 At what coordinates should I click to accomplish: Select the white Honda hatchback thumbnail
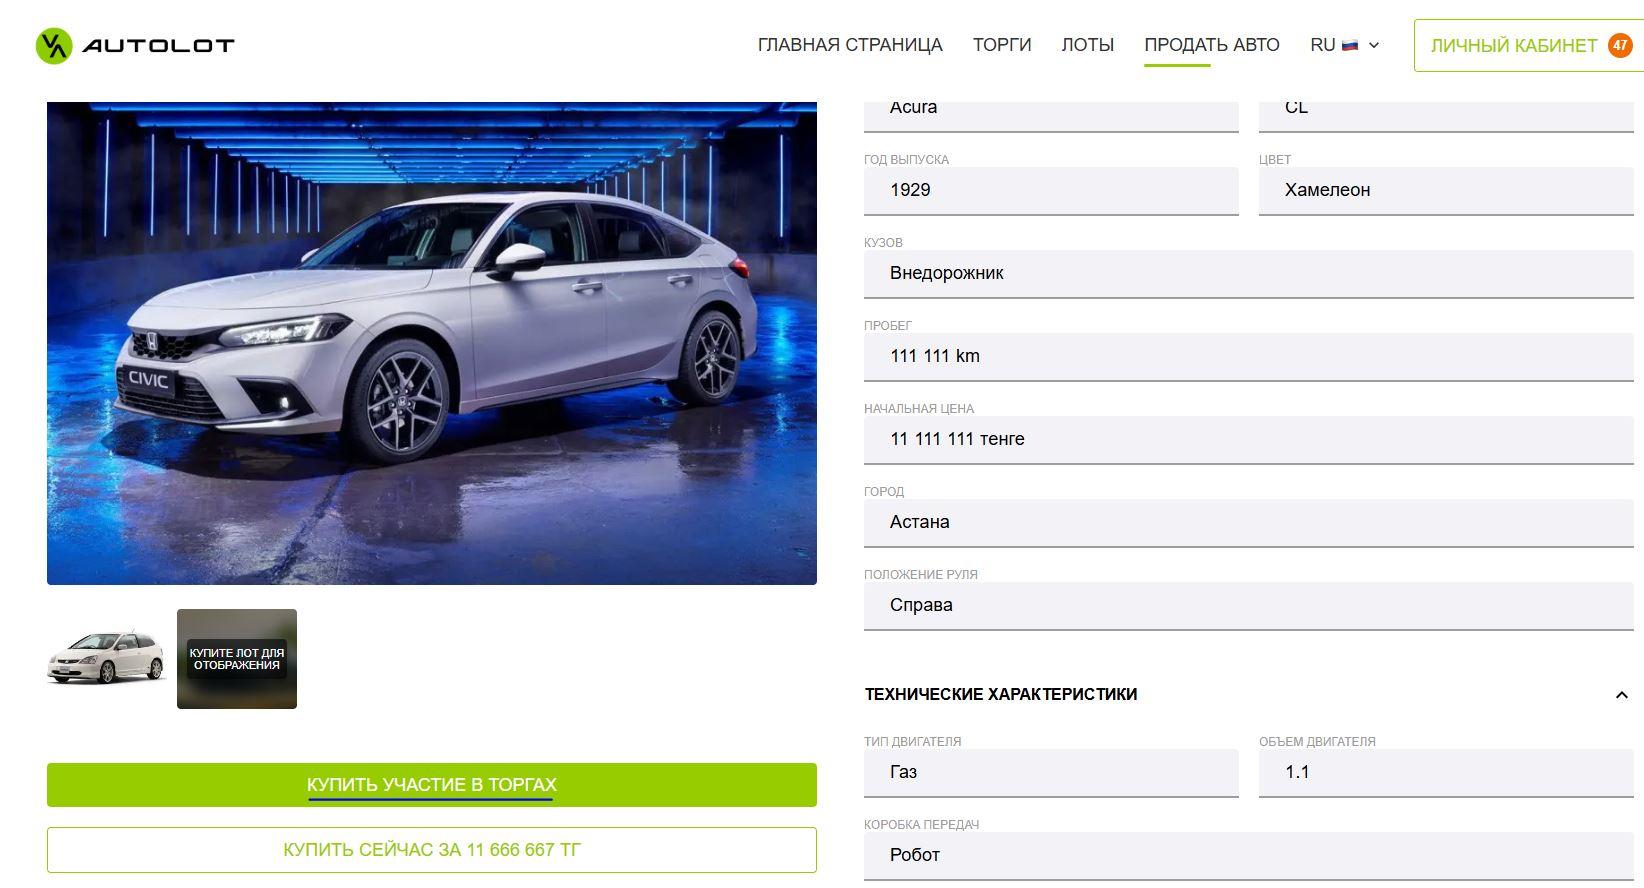coord(107,658)
